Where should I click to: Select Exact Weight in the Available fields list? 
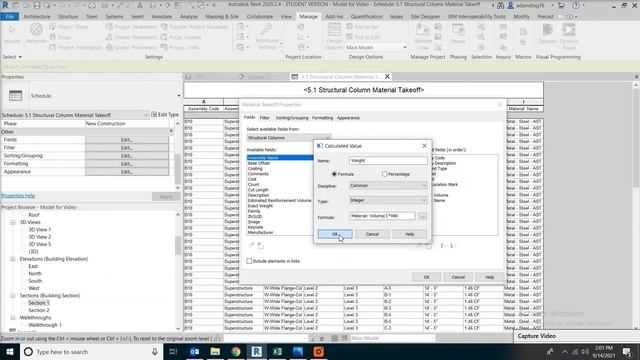tap(260, 206)
